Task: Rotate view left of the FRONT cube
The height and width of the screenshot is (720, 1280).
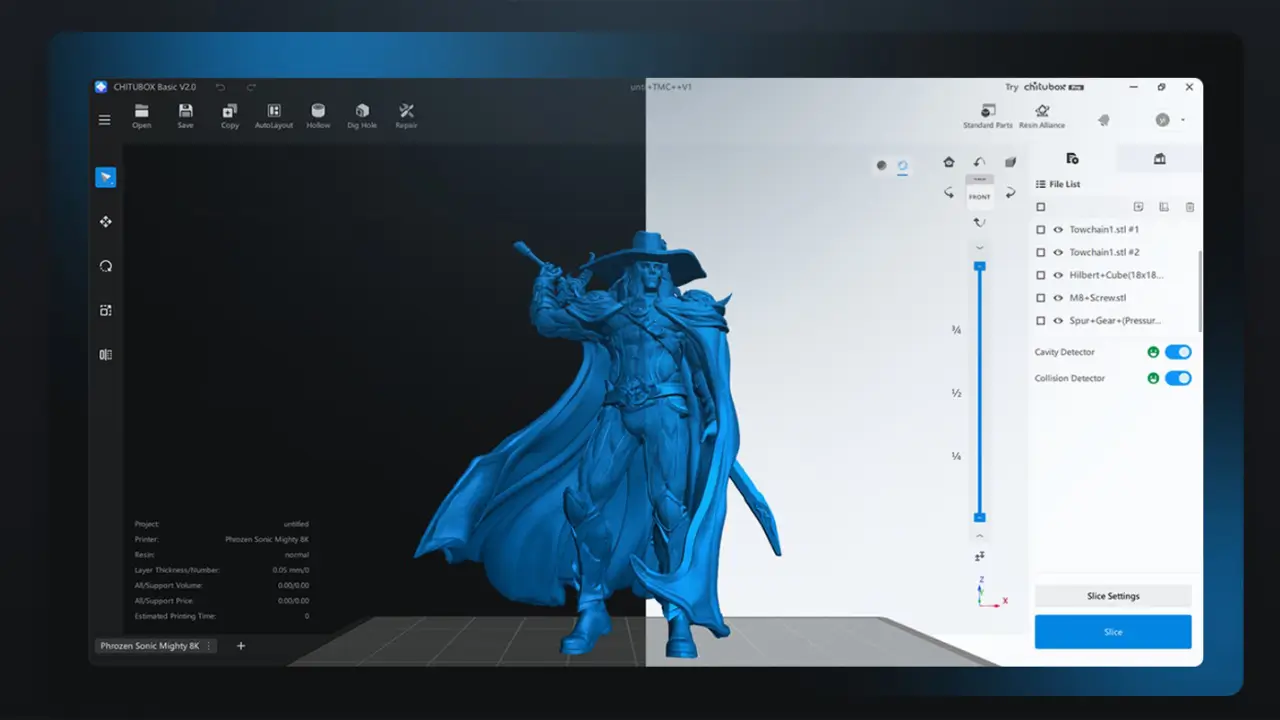Action: click(949, 192)
